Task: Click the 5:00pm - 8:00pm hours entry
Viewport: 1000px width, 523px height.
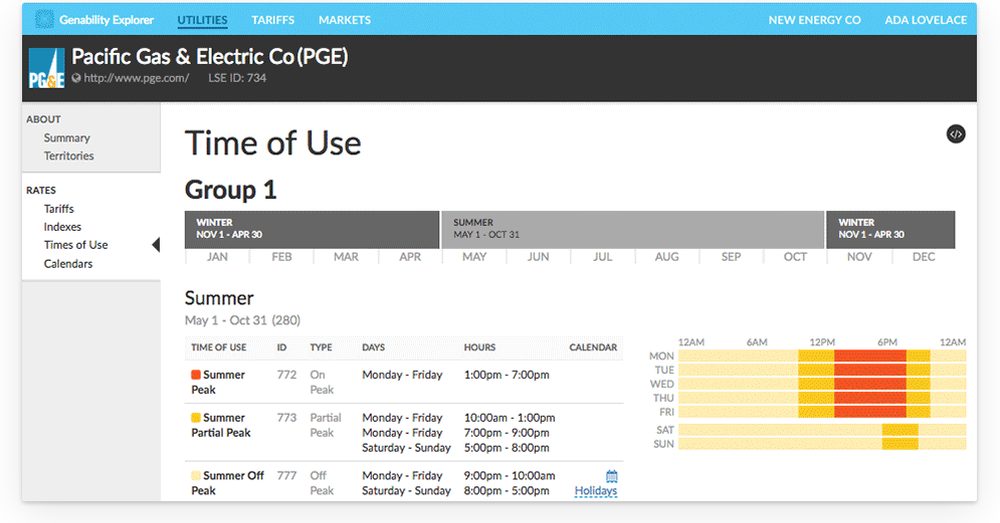Action: [x=506, y=448]
